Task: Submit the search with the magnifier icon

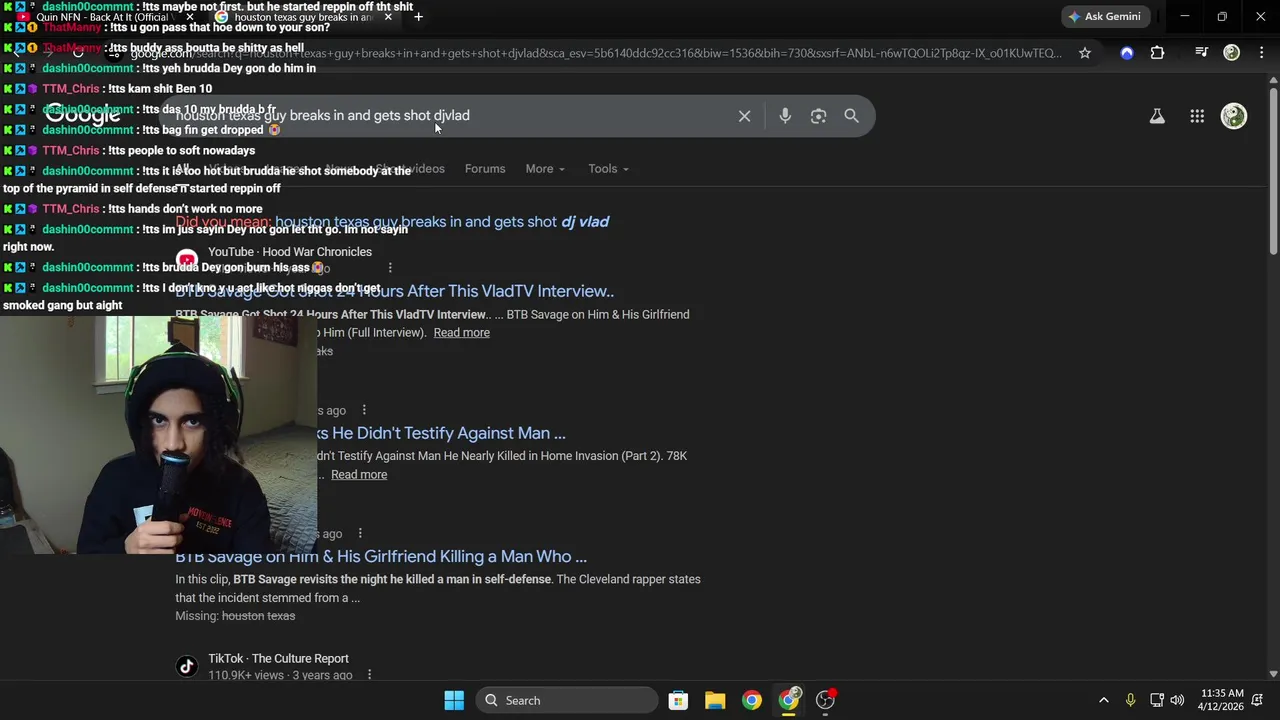Action: 851,116
